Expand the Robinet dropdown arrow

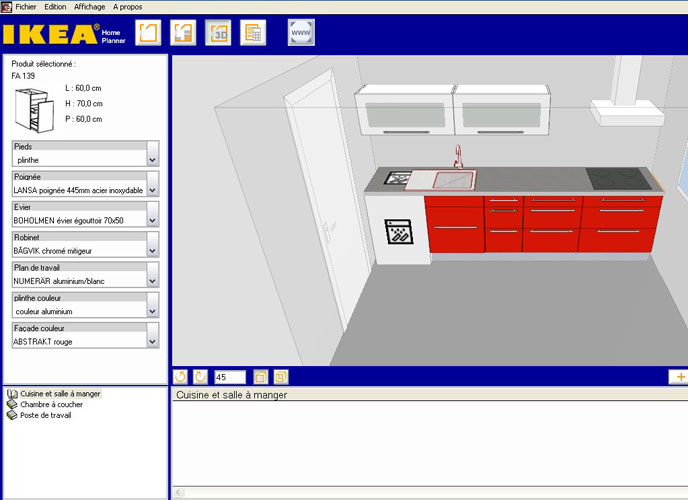pos(153,244)
